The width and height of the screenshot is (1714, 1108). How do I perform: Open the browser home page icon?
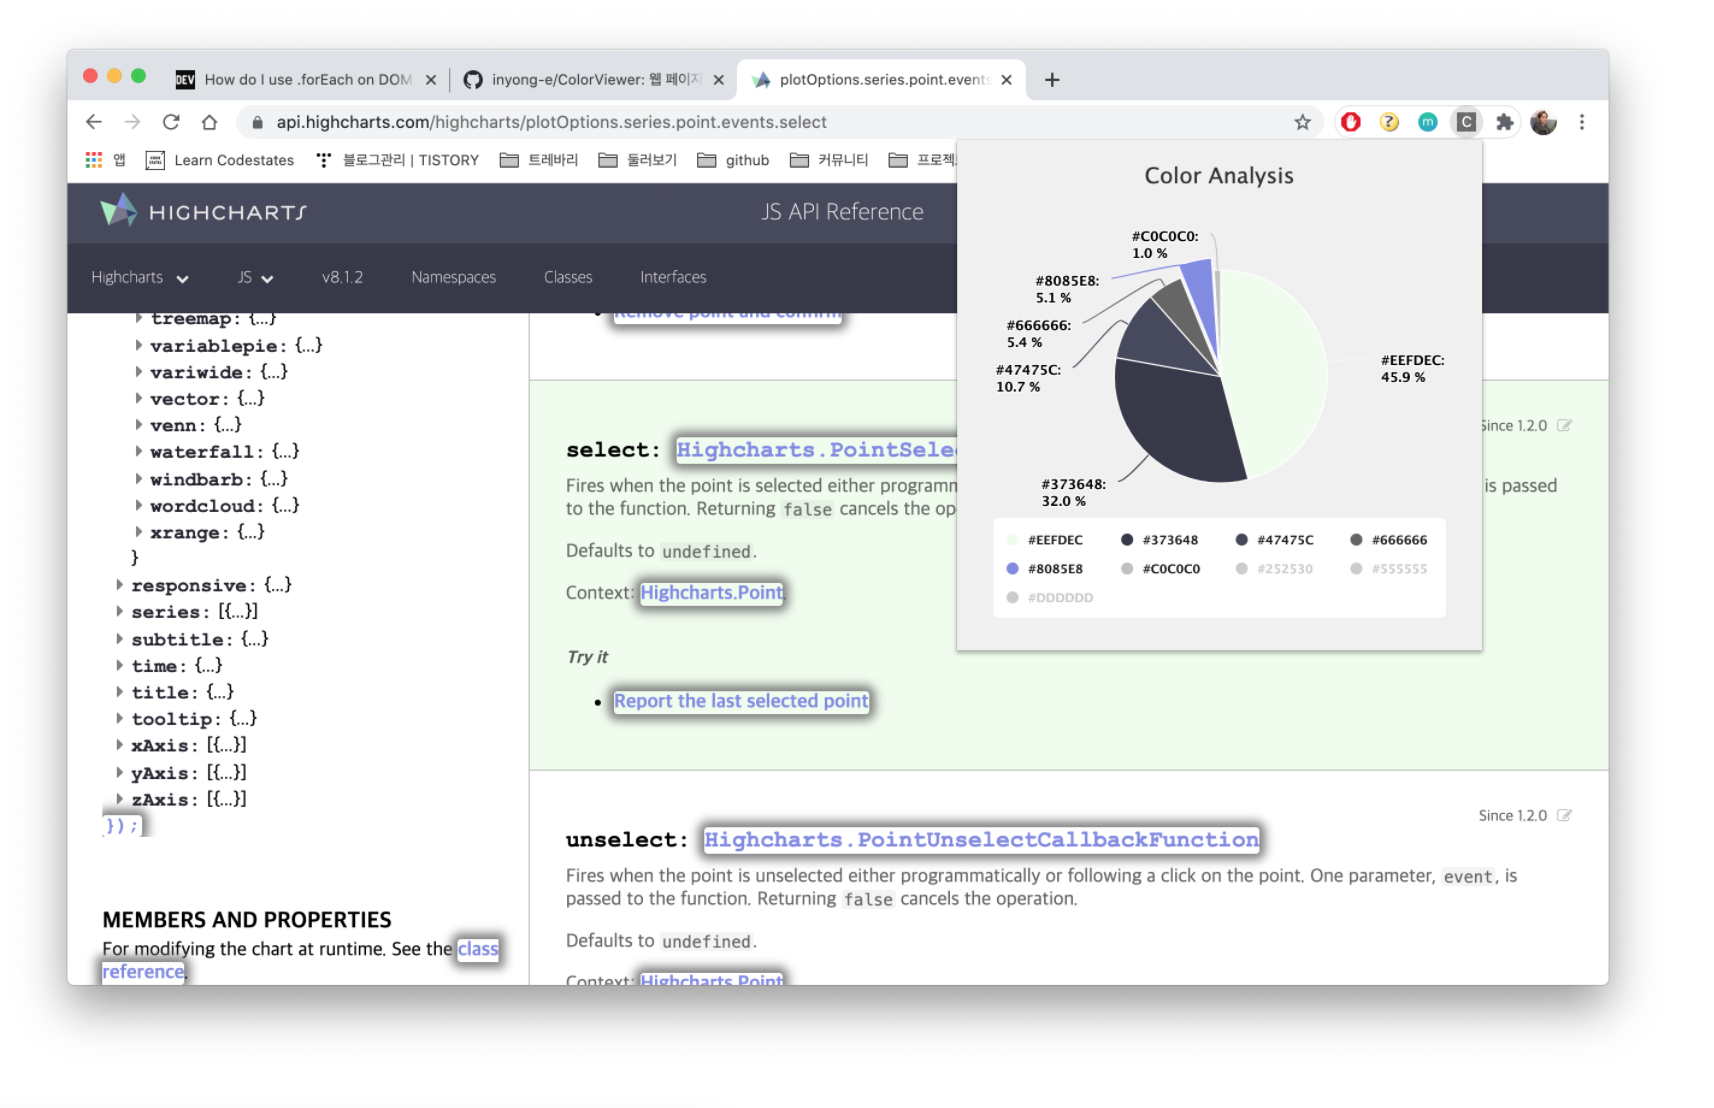[x=209, y=122]
